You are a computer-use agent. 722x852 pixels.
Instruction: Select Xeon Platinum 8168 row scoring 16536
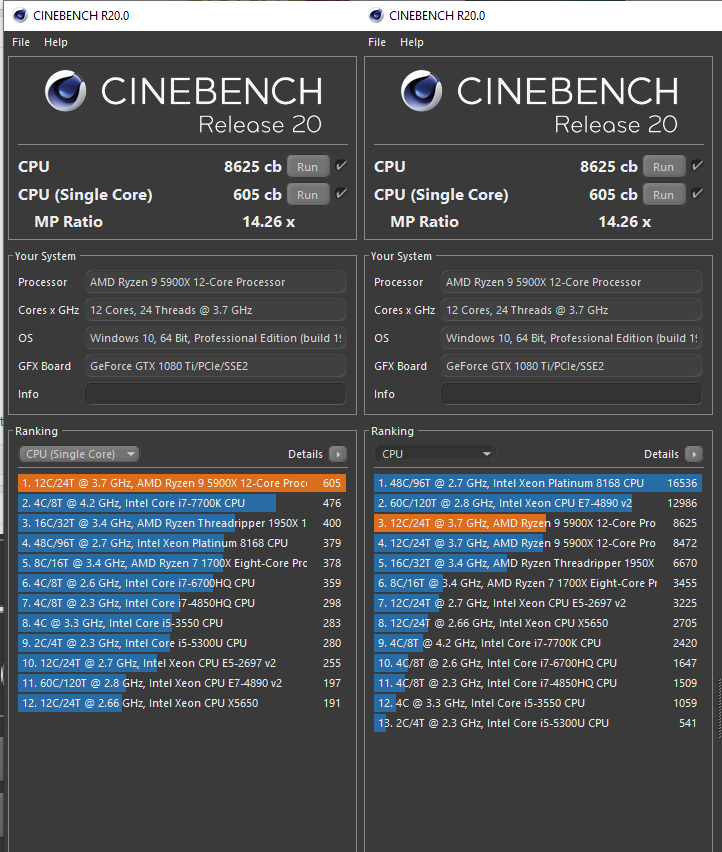tap(538, 483)
